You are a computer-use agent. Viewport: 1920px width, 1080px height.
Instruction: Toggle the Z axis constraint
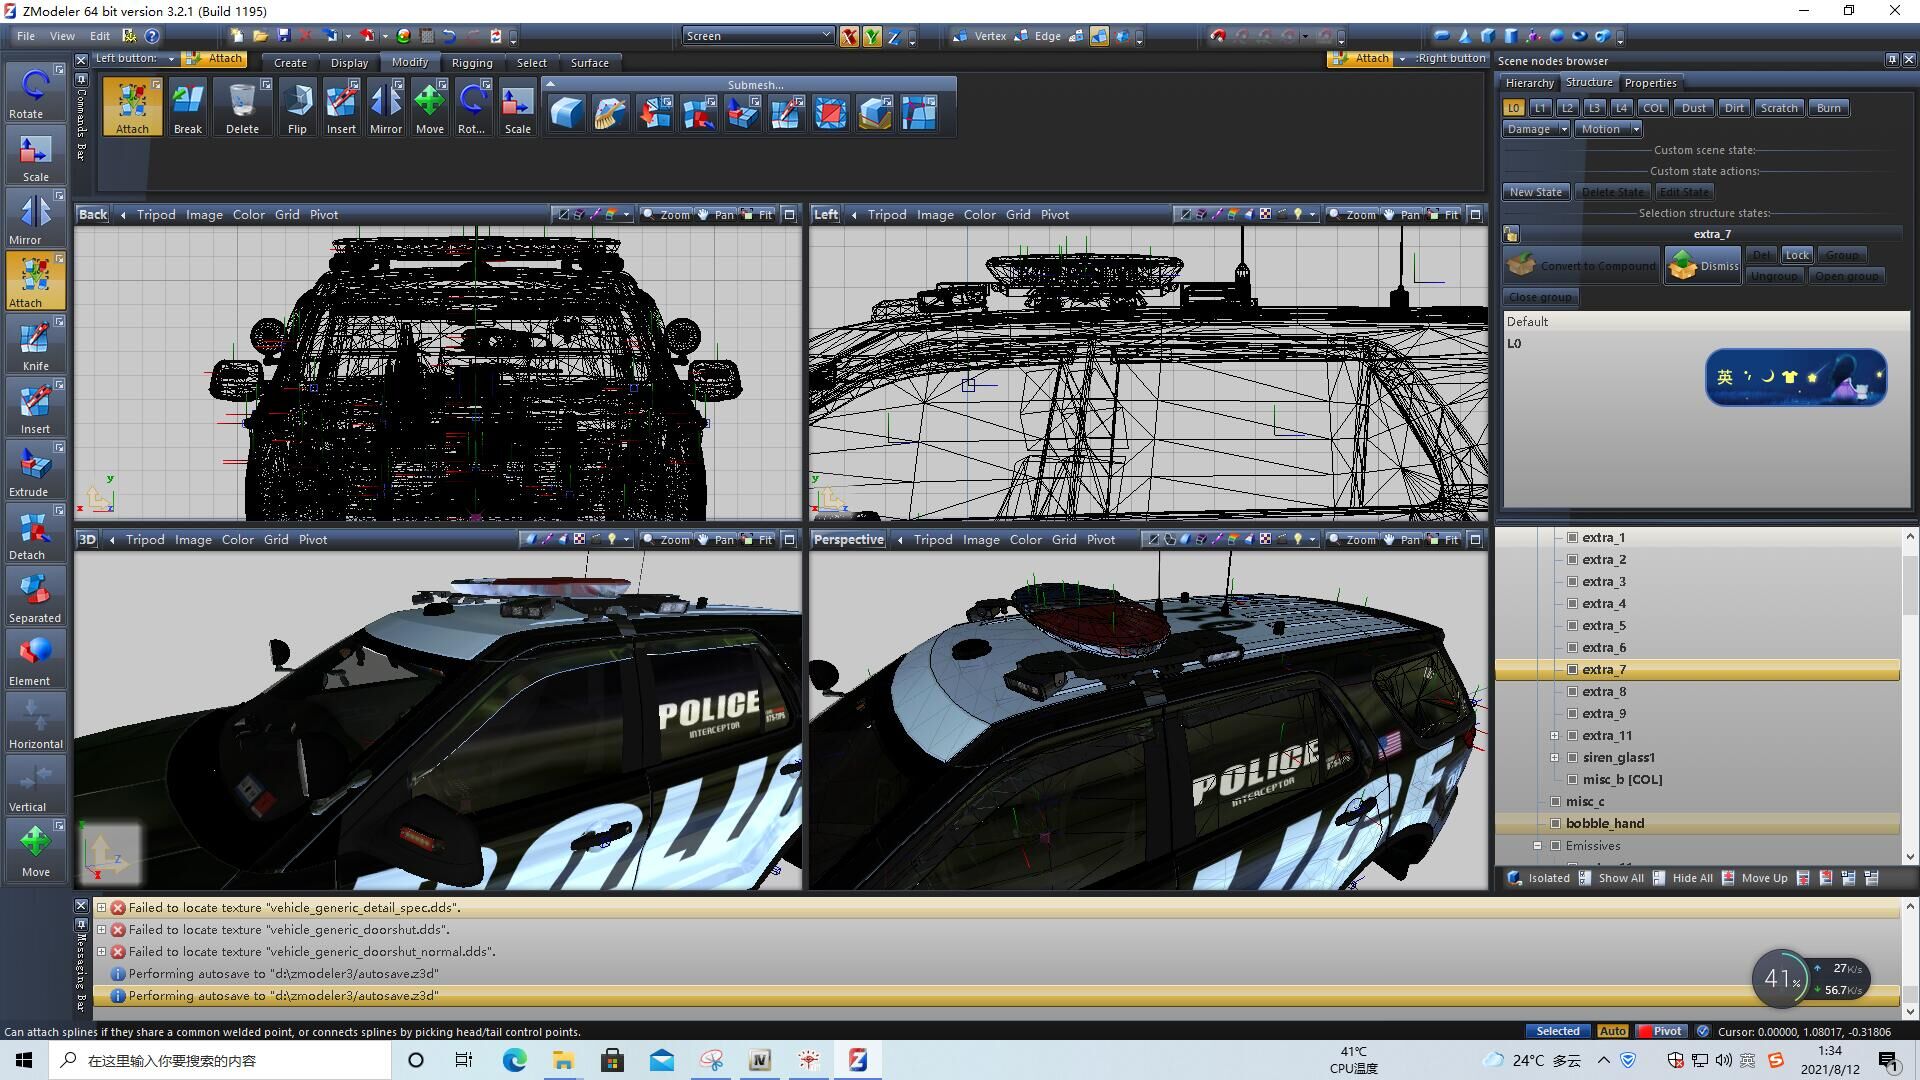coord(895,36)
